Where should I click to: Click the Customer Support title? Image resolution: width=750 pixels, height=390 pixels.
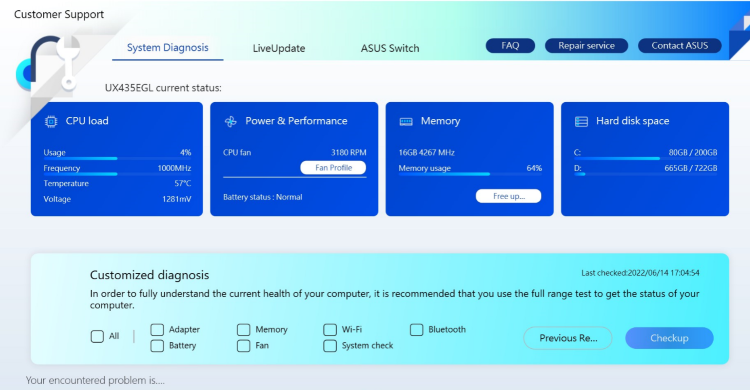(x=59, y=14)
